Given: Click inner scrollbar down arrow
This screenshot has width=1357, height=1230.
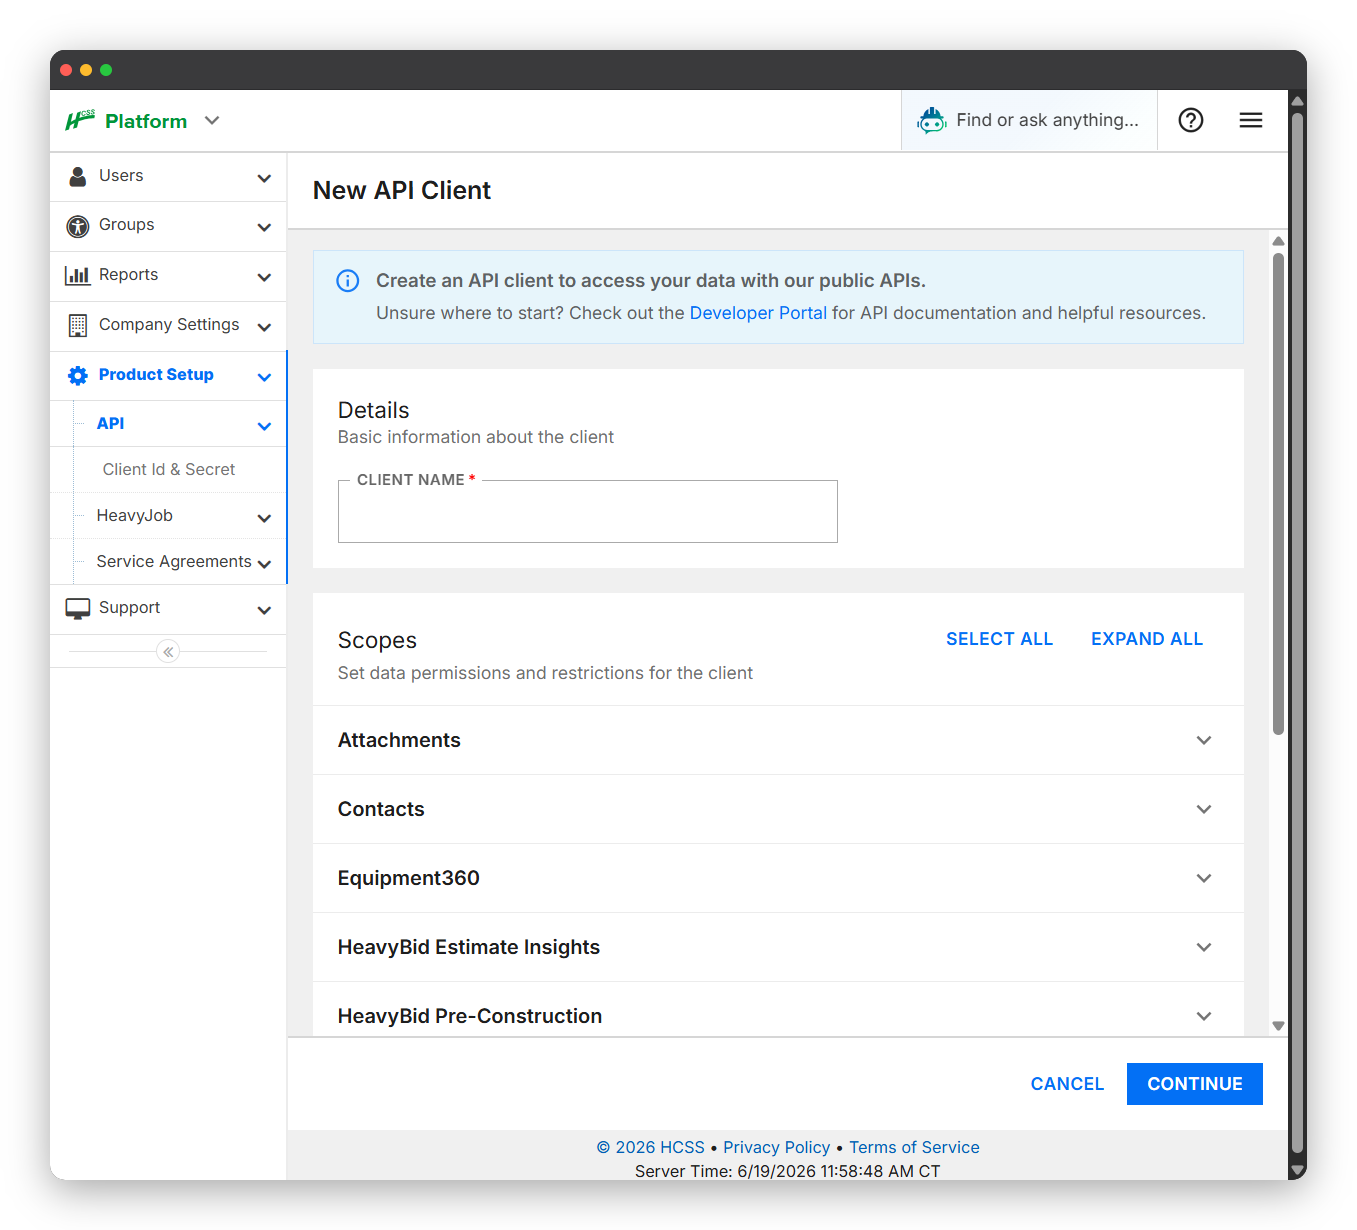Looking at the screenshot, I should [x=1278, y=1026].
